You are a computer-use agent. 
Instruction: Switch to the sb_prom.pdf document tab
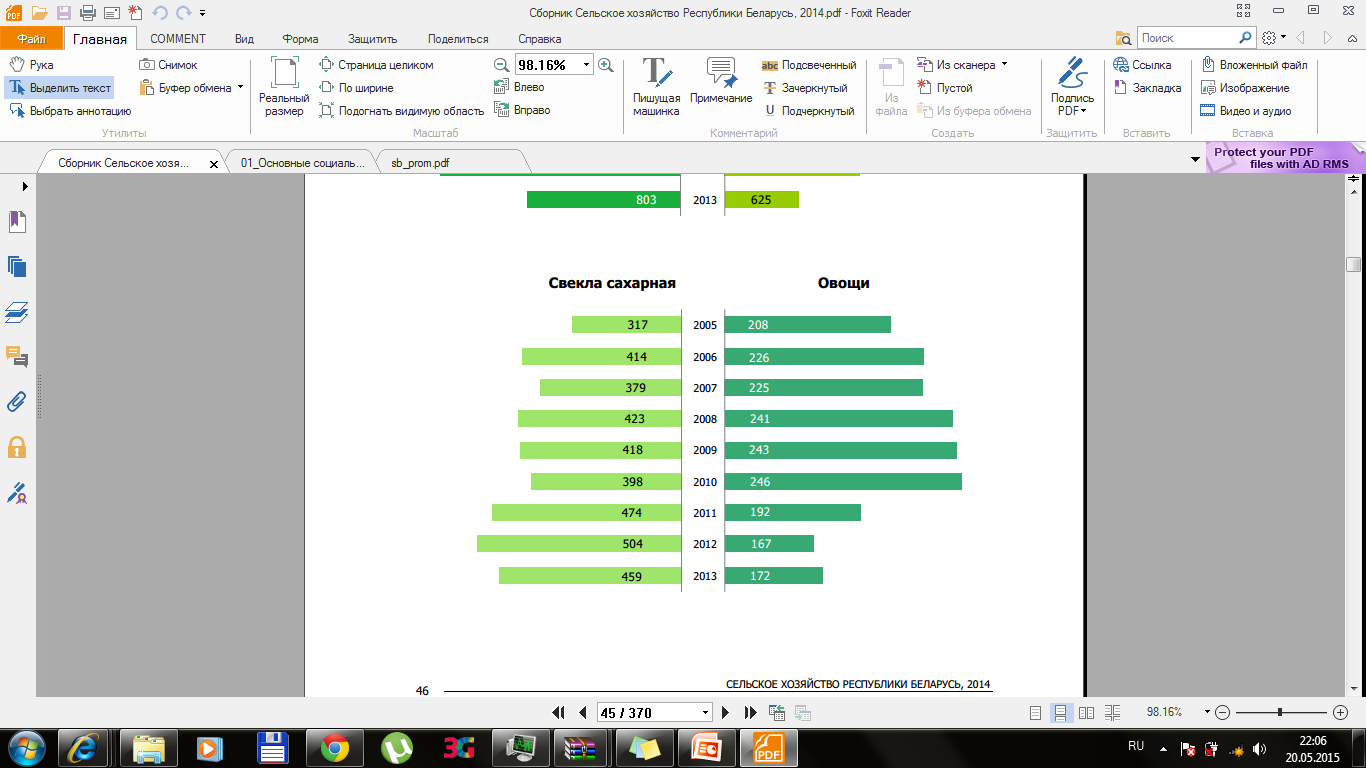pos(451,162)
